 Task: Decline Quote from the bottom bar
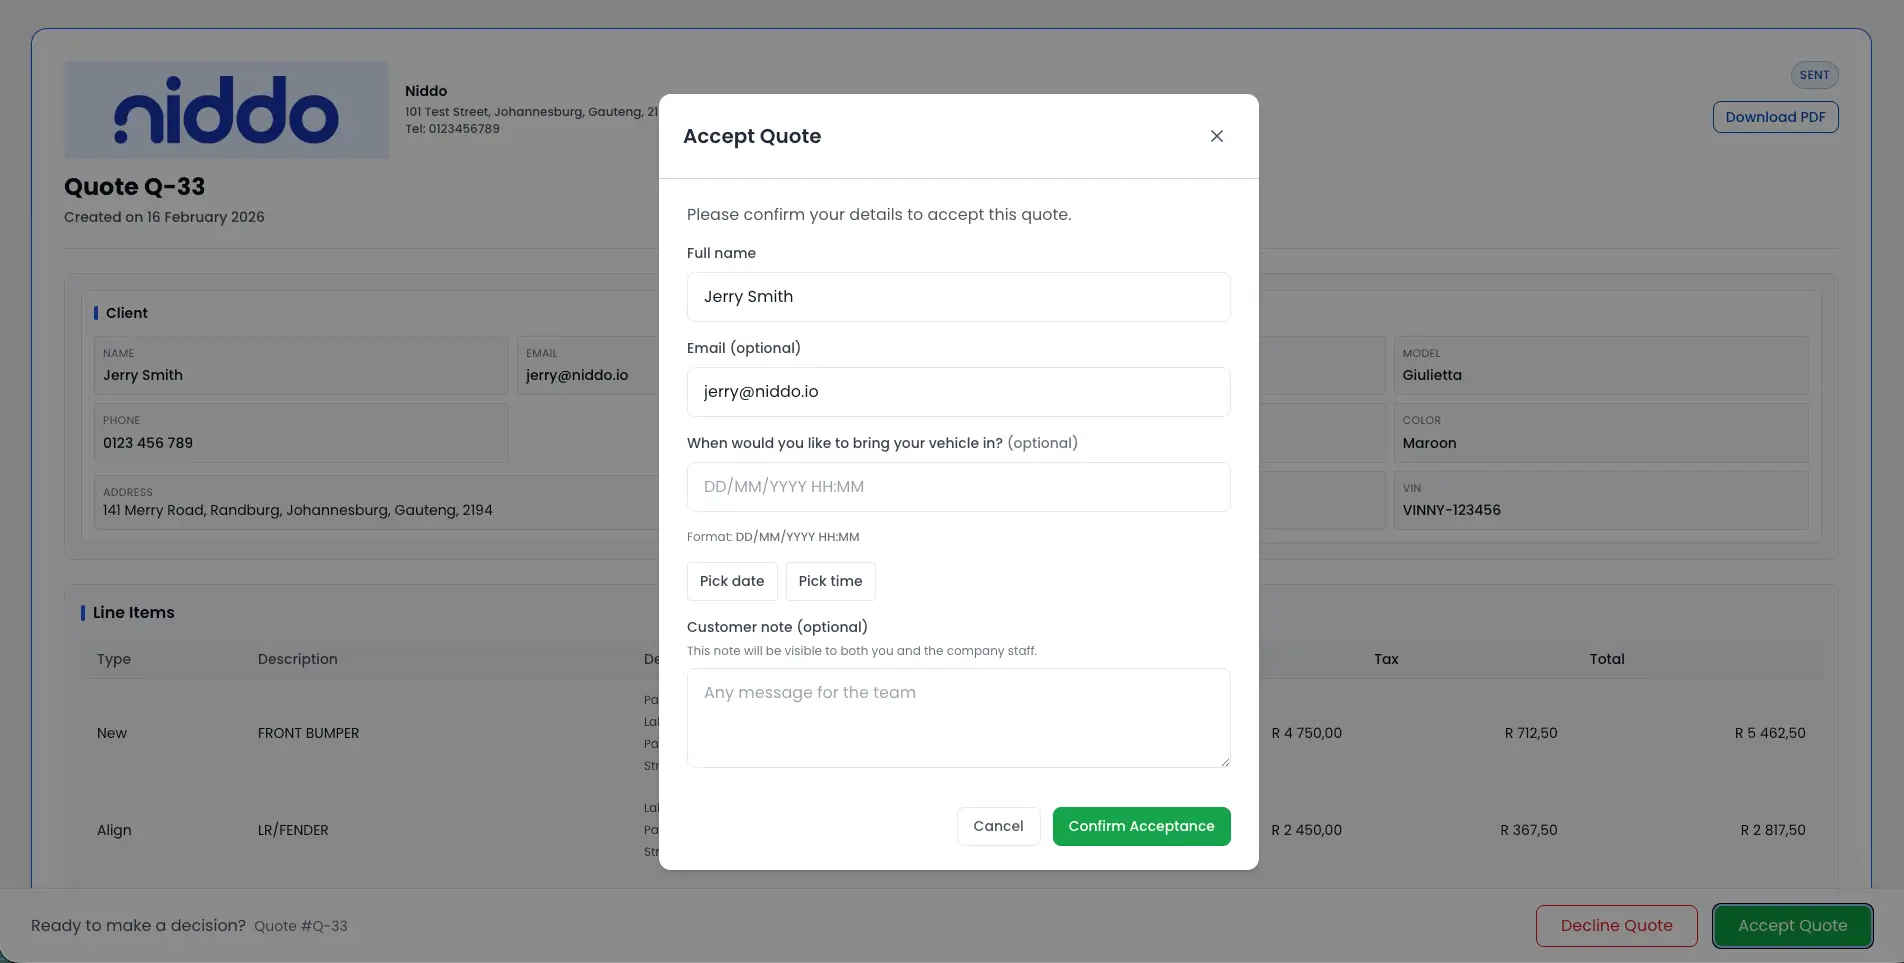click(x=1616, y=925)
